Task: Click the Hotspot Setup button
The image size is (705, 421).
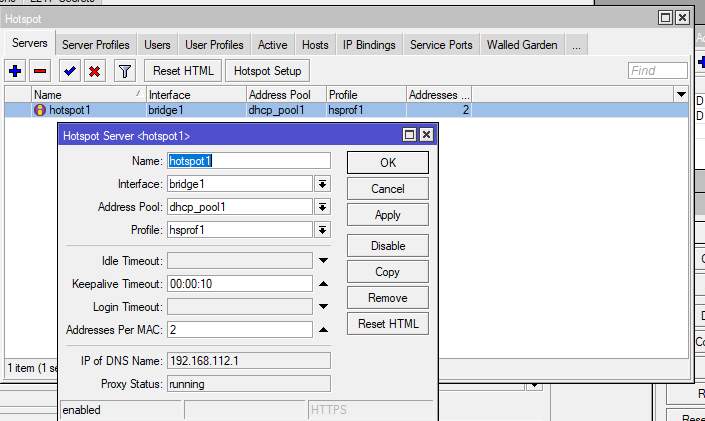Action: click(267, 71)
